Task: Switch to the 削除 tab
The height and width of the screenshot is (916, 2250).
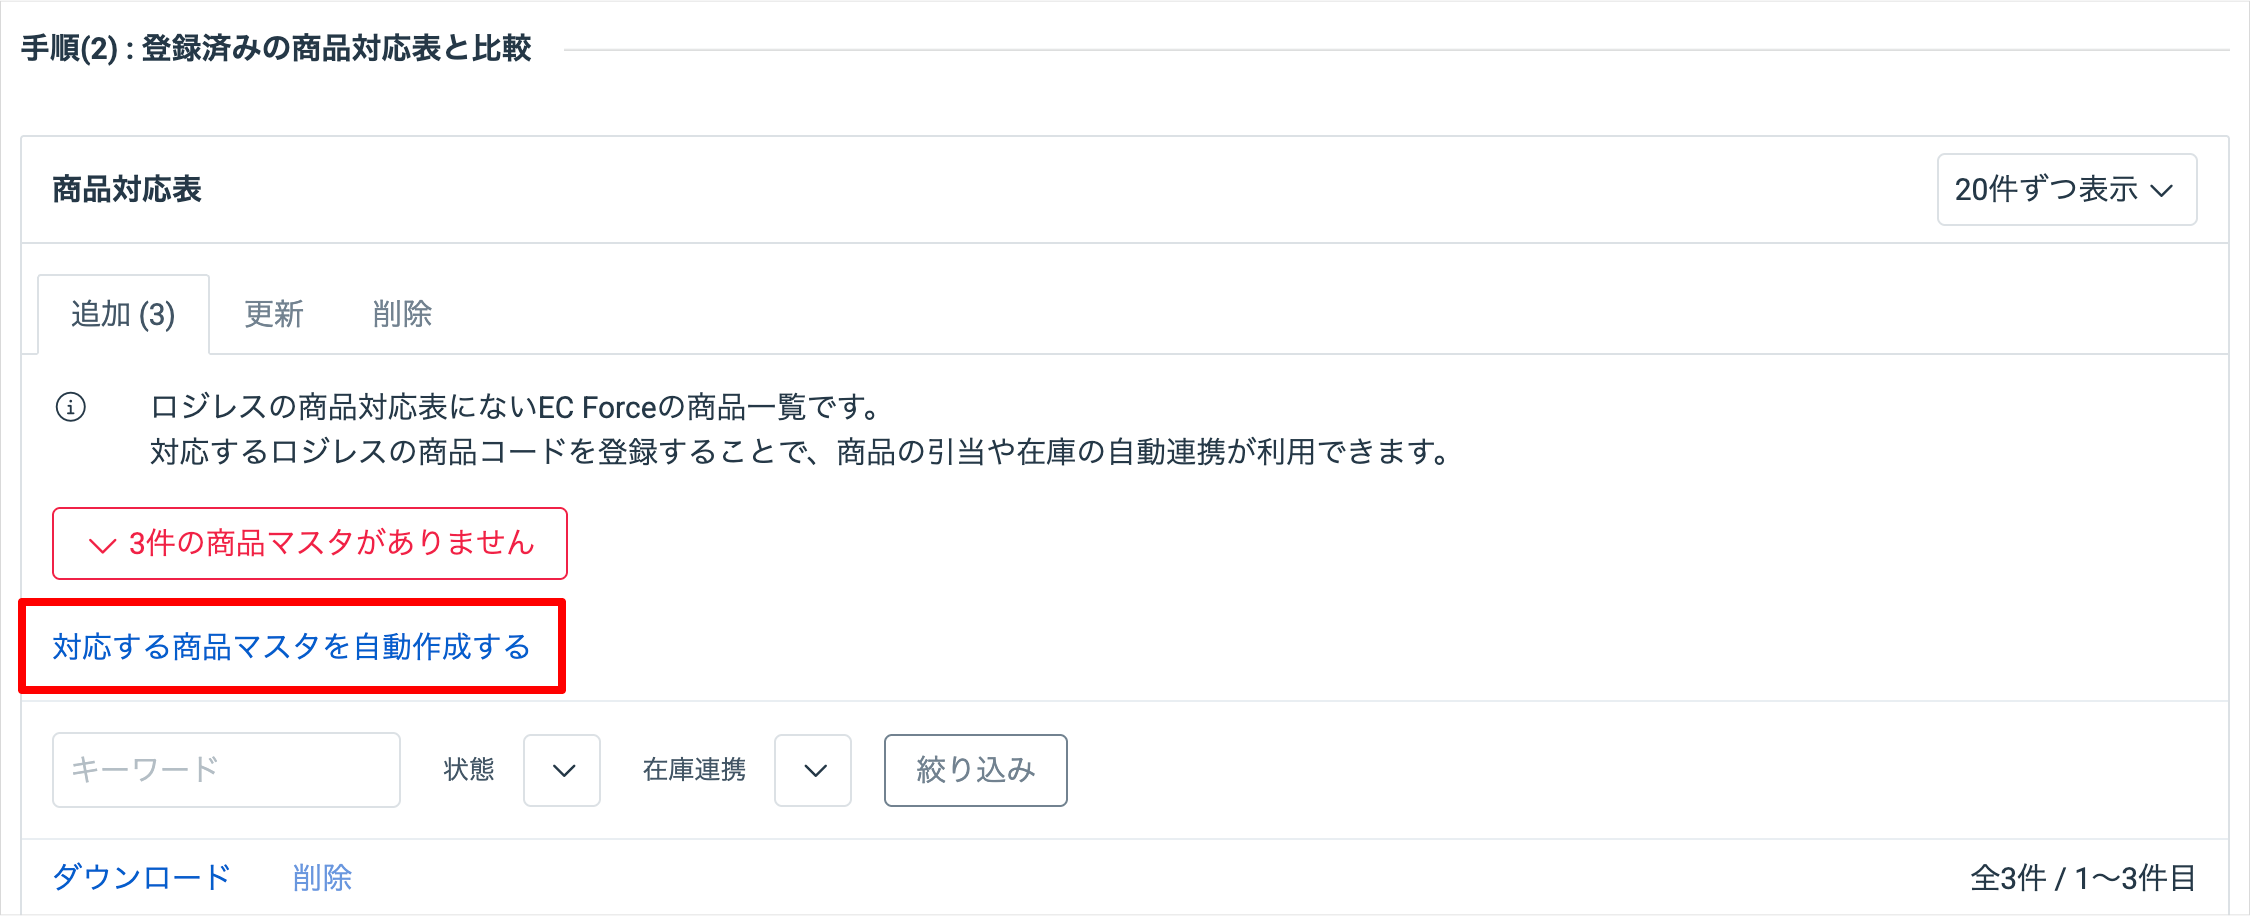Action: [402, 314]
